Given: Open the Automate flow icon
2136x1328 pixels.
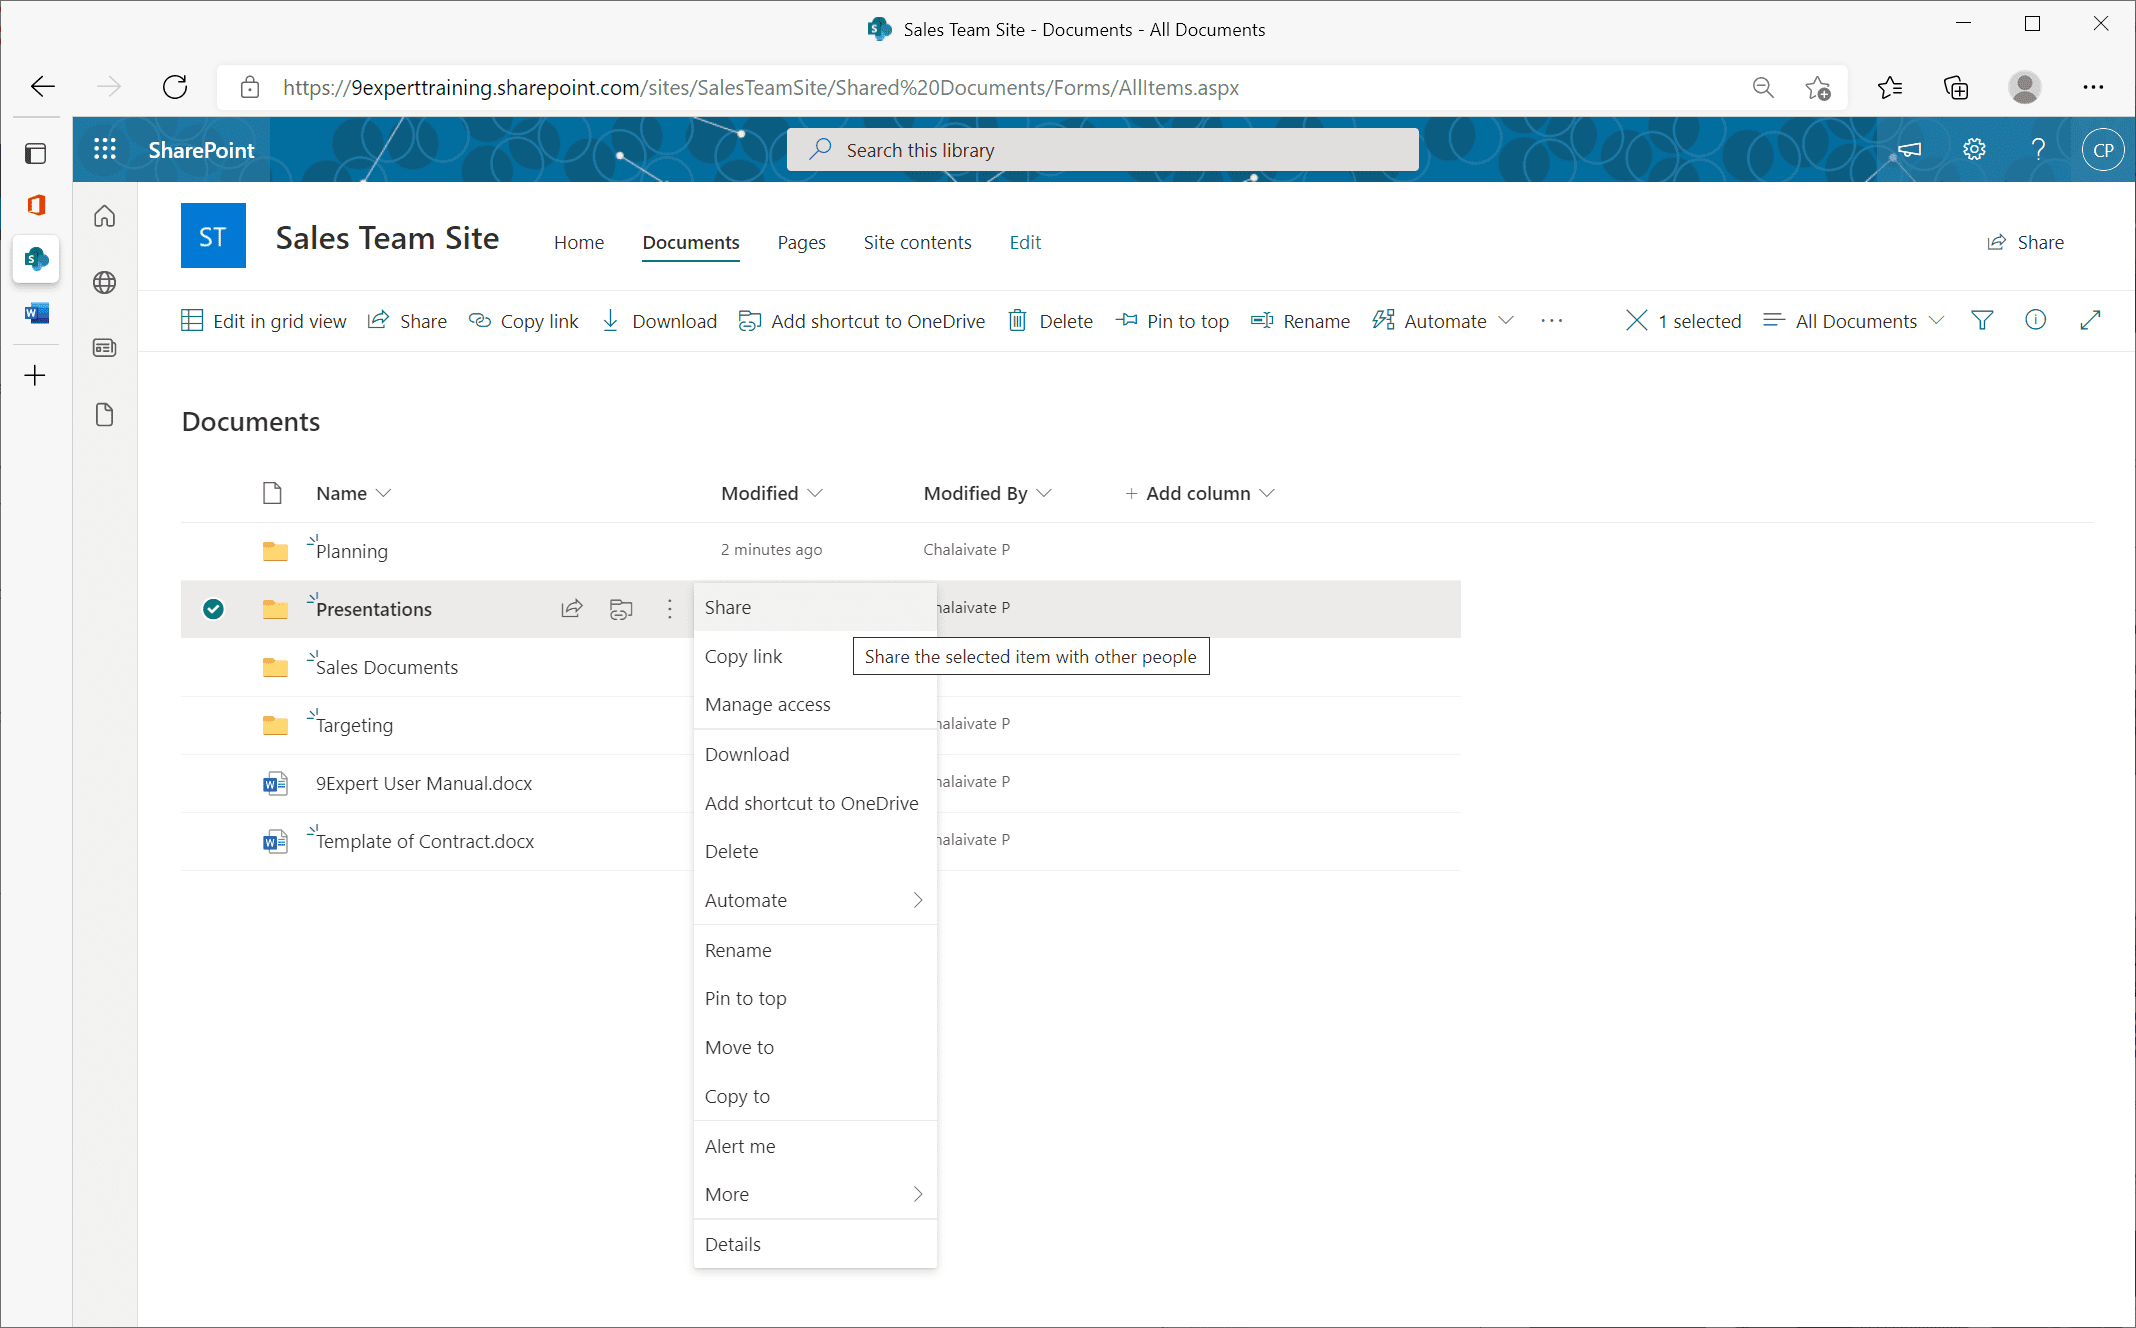Looking at the screenshot, I should pos(1384,320).
